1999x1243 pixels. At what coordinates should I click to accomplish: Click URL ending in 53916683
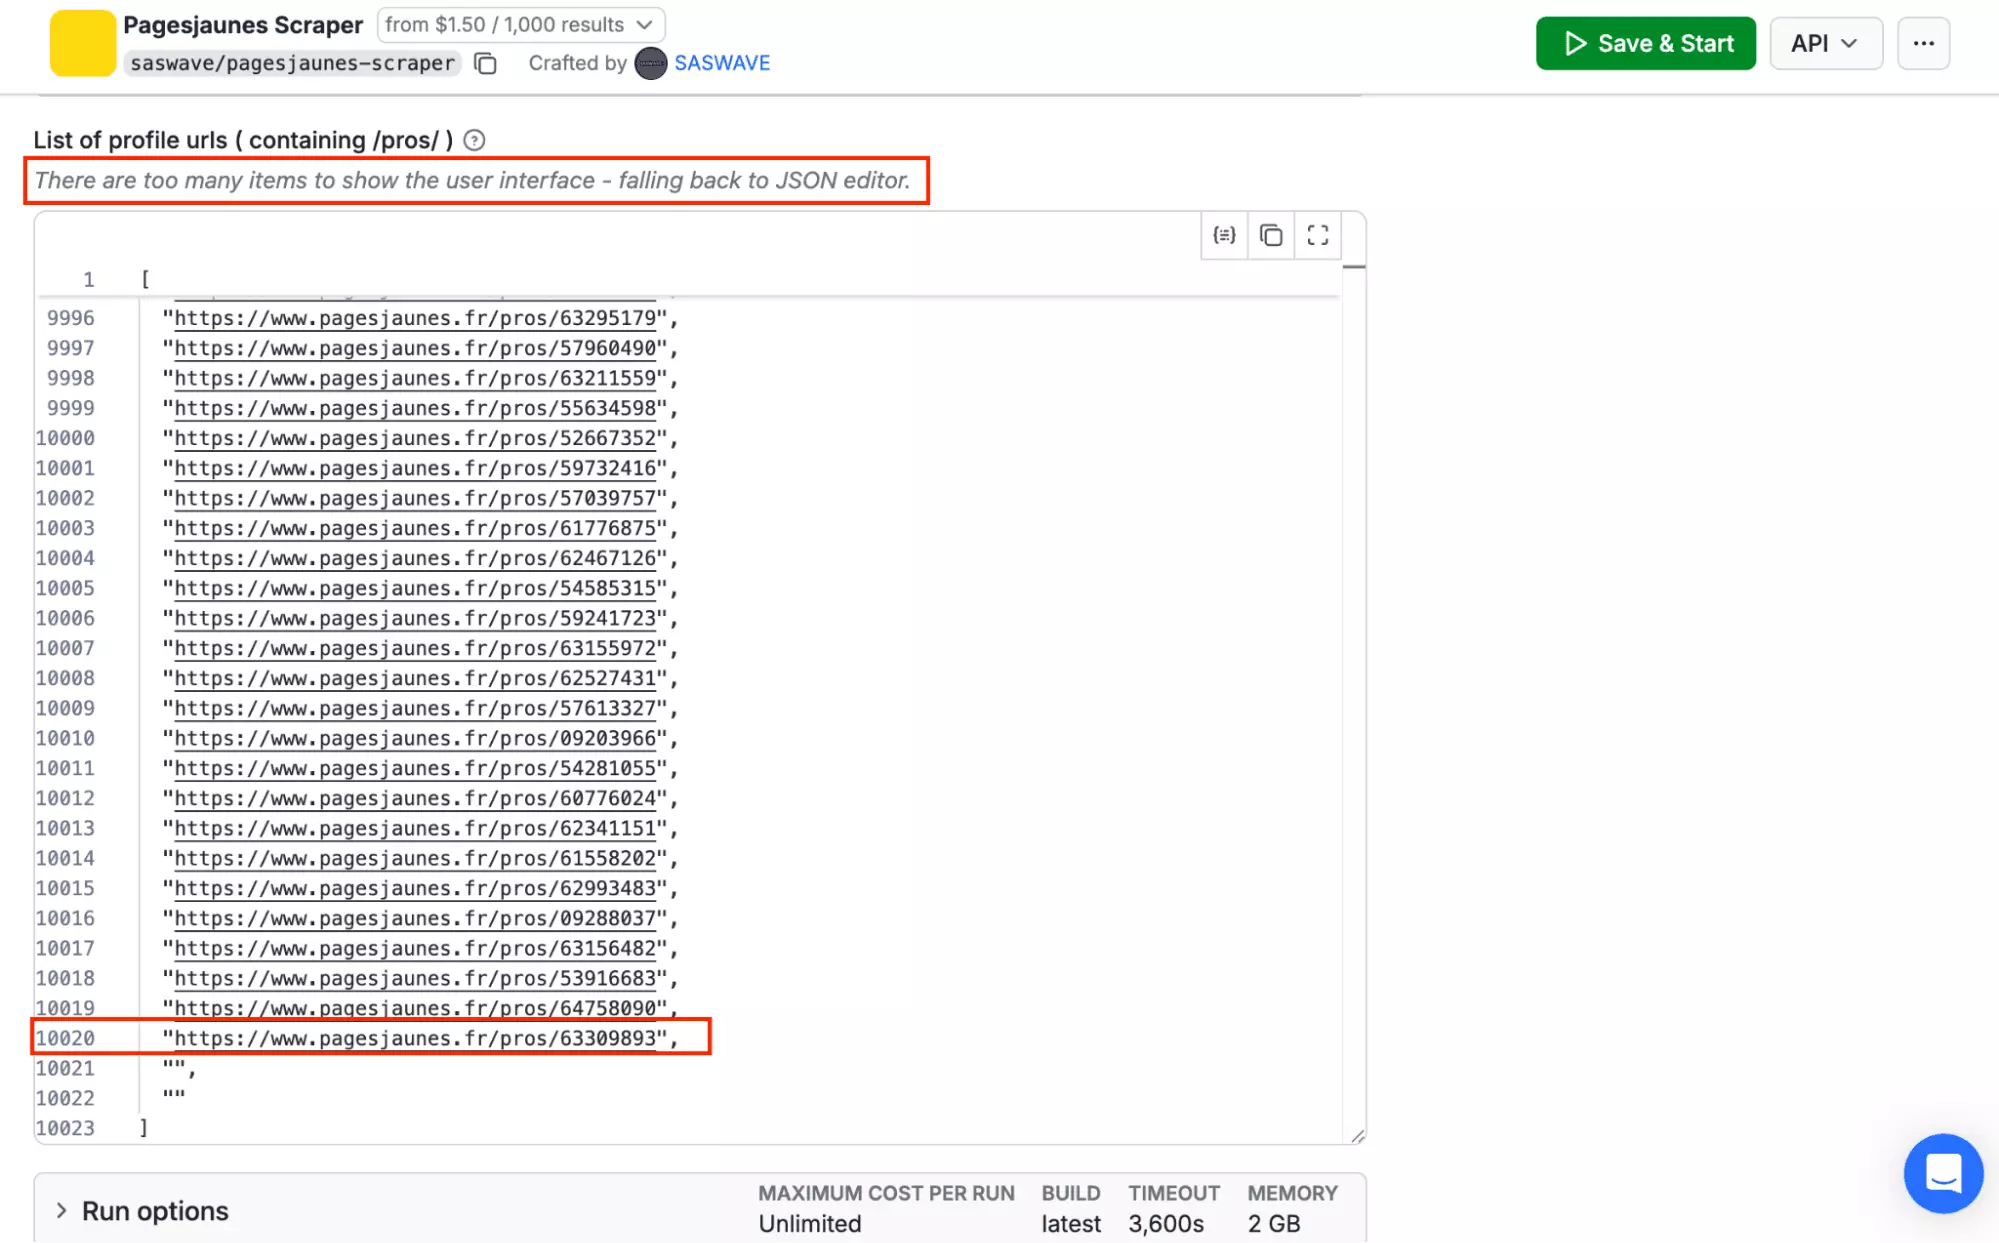tap(416, 978)
